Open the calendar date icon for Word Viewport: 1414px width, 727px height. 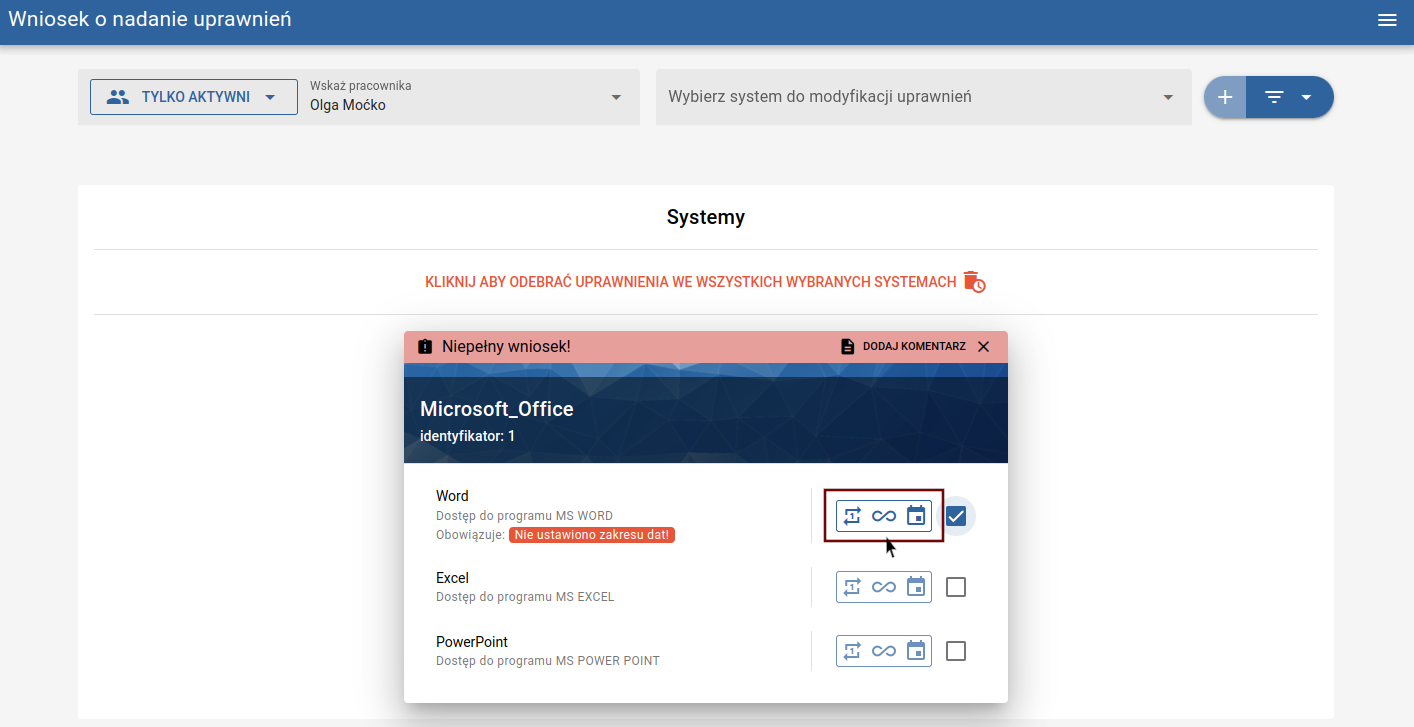(916, 516)
